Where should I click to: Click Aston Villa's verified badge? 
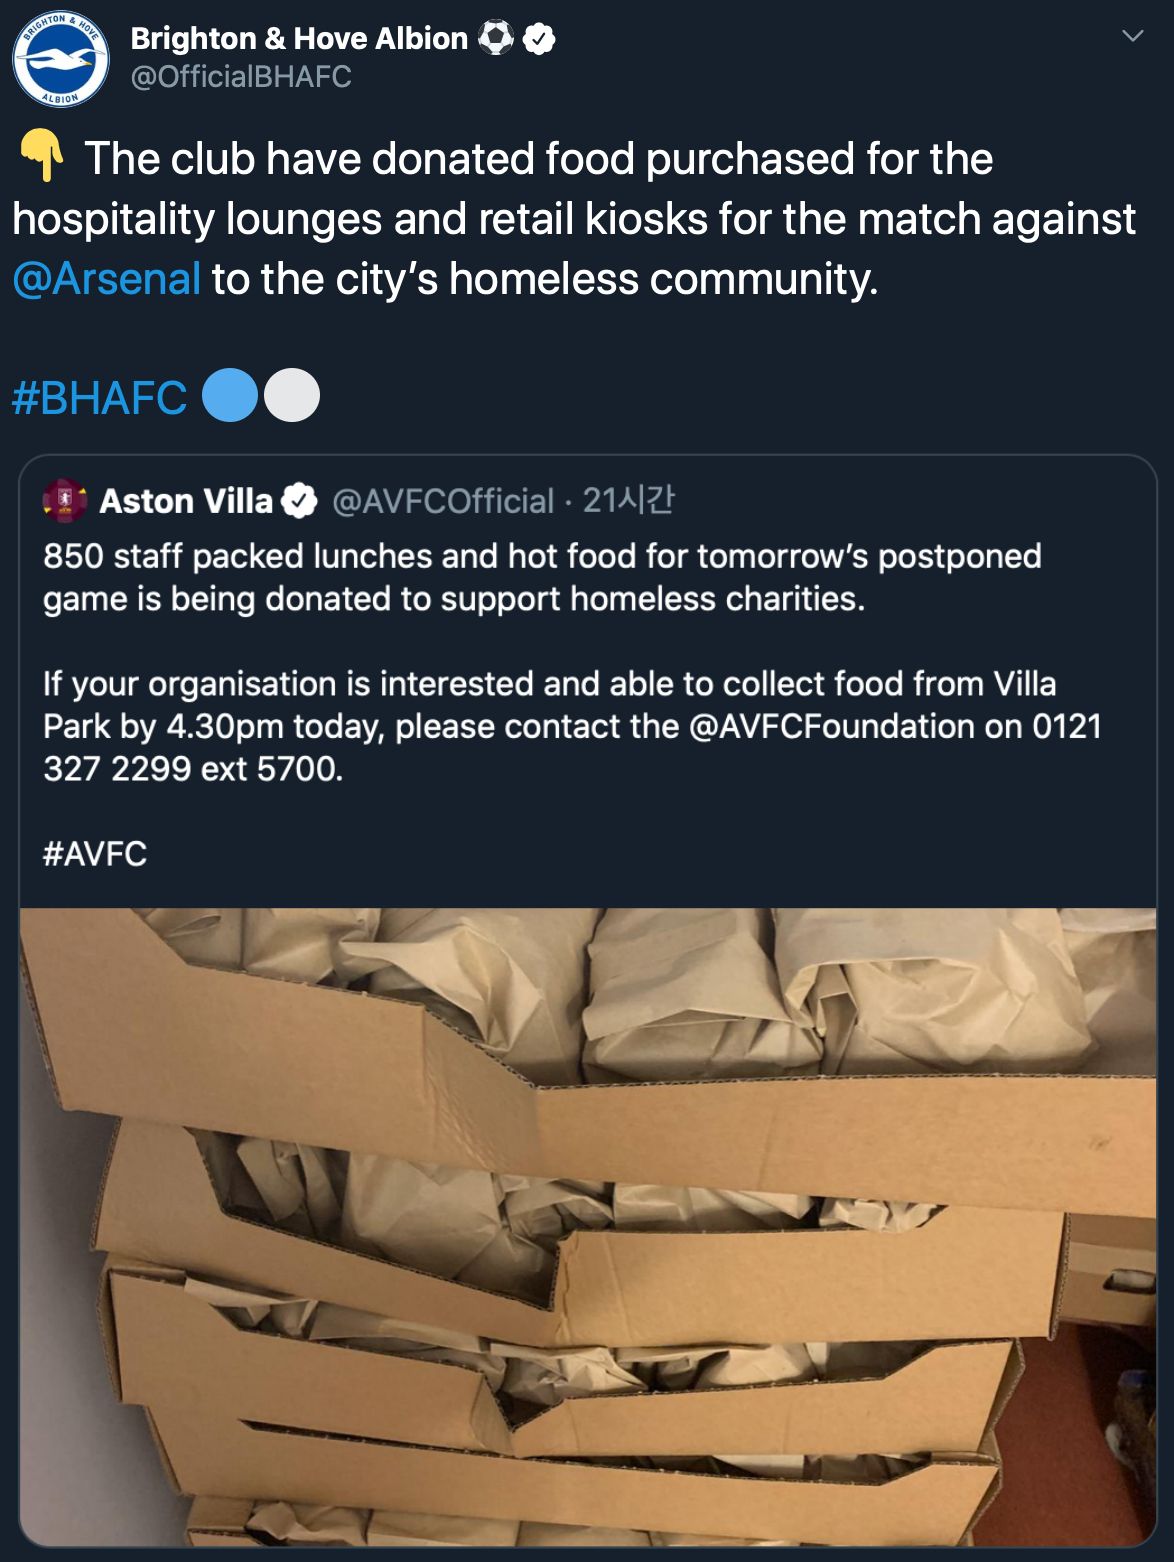(298, 500)
